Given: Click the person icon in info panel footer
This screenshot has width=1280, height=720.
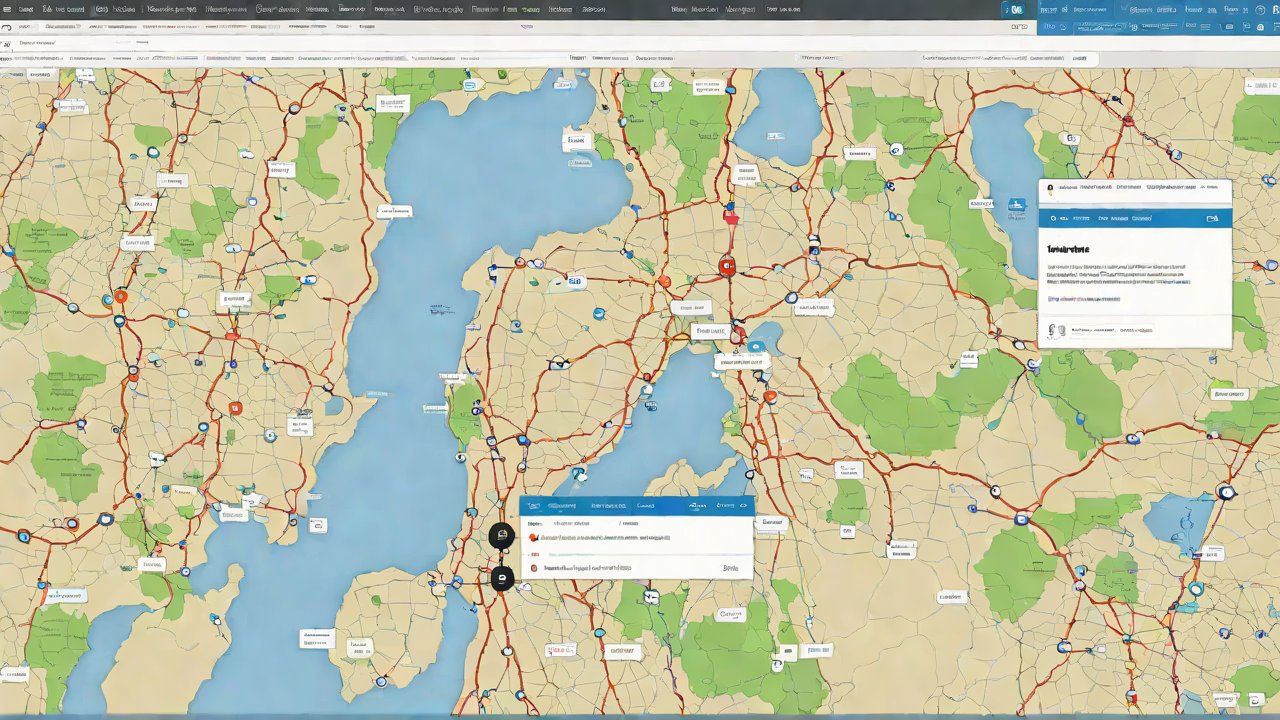Looking at the screenshot, I should (1053, 330).
